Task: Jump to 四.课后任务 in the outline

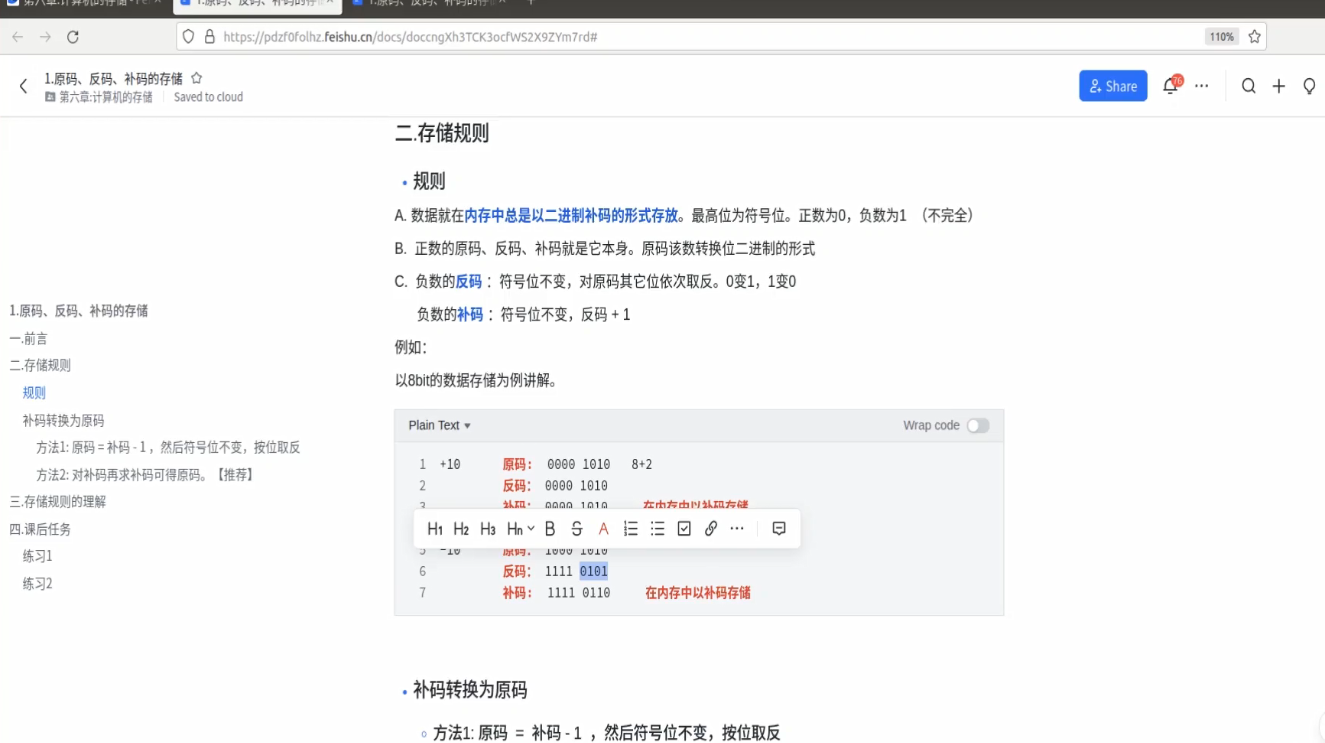Action: [x=40, y=529]
